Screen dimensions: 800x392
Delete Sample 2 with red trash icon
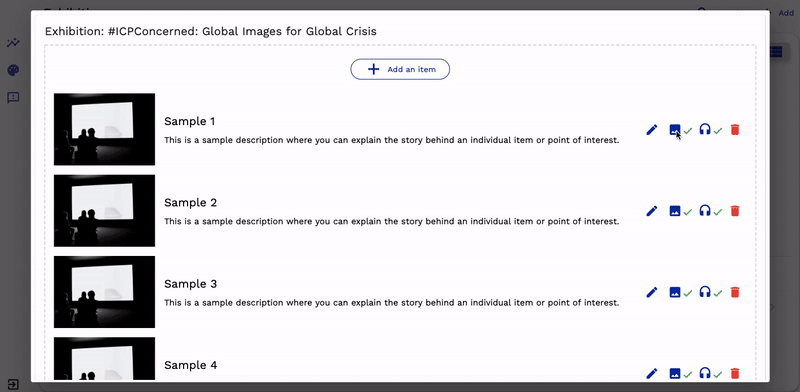tap(735, 211)
